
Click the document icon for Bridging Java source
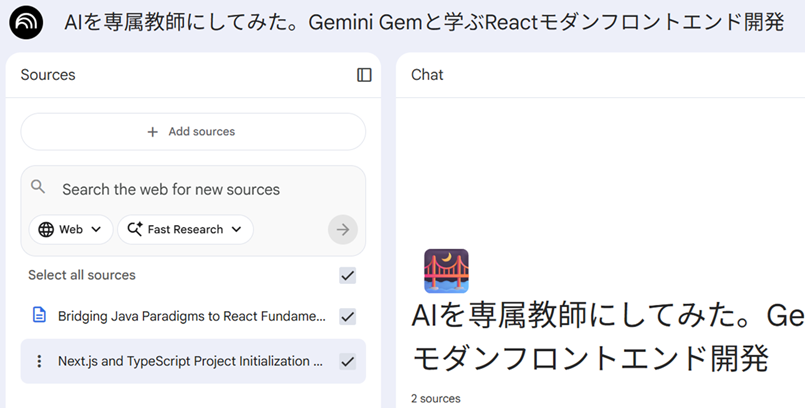(x=39, y=316)
